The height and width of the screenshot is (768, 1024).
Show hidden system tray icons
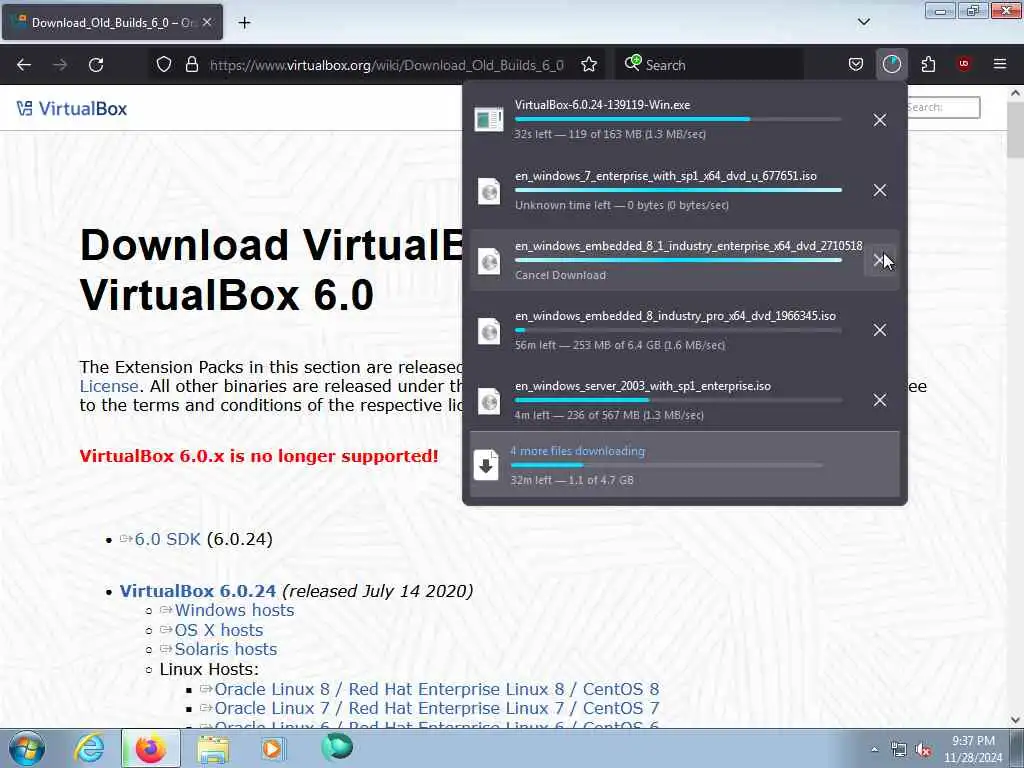pyautogui.click(x=874, y=750)
